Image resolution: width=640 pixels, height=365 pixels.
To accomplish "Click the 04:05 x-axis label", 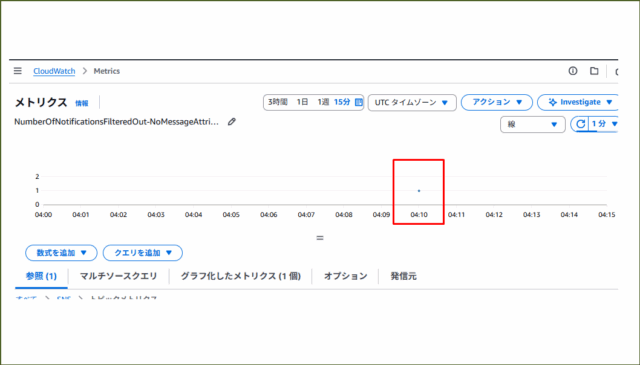I will (231, 215).
